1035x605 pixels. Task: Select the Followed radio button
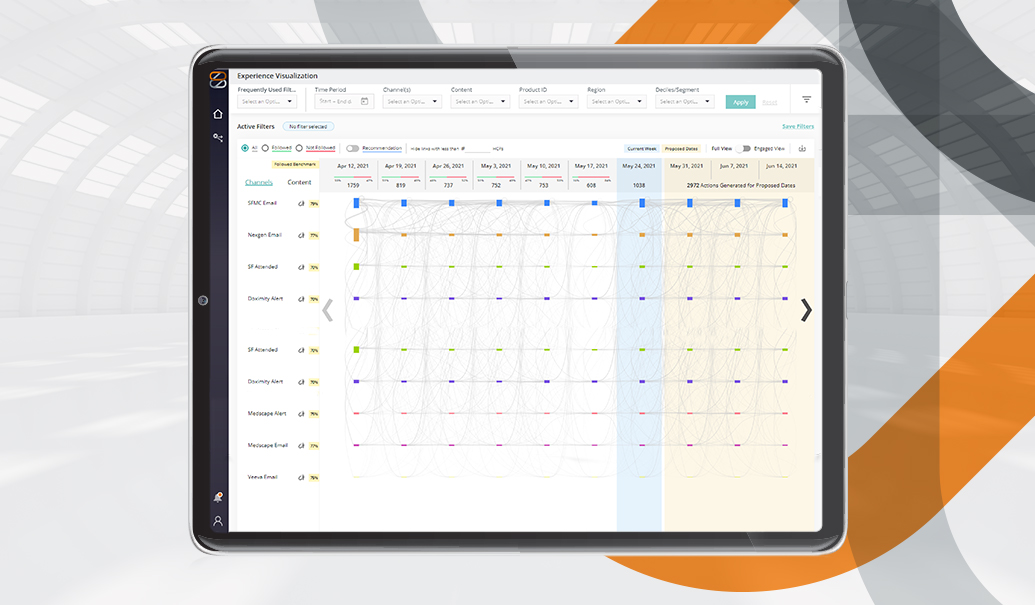[x=265, y=148]
